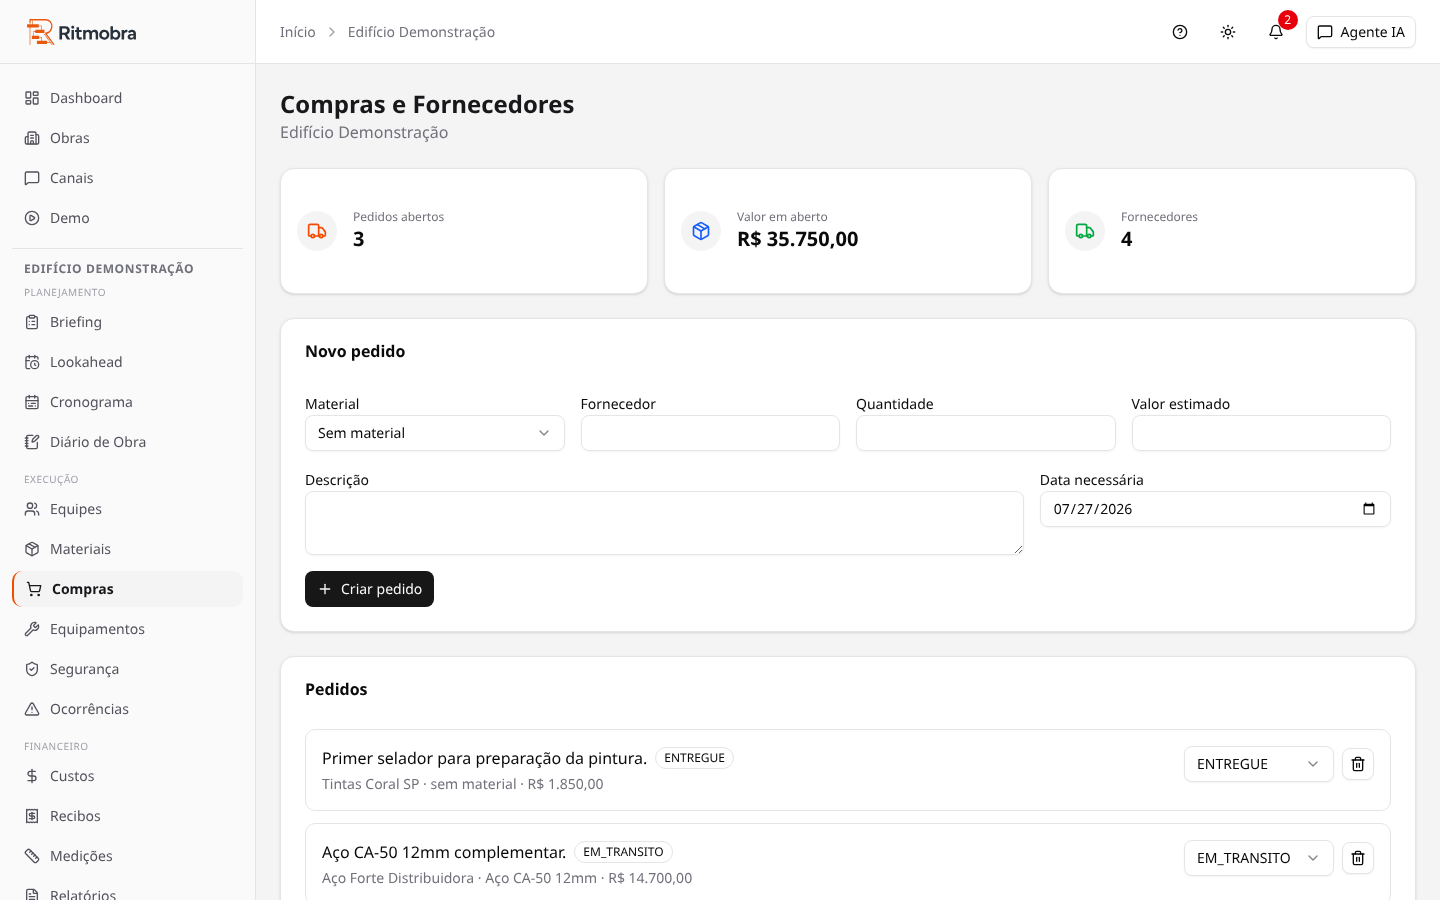Click the orange truck icon in Pedidos abertos

click(317, 231)
